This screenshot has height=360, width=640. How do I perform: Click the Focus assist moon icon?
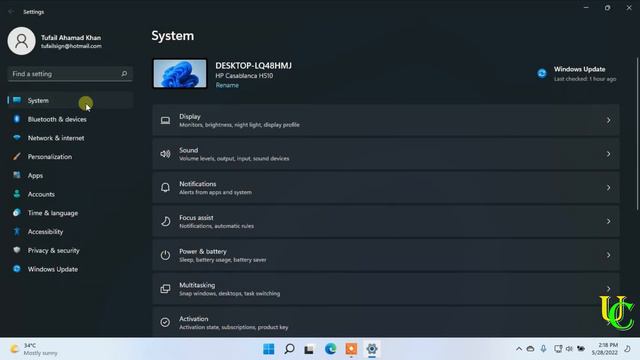[x=165, y=221]
